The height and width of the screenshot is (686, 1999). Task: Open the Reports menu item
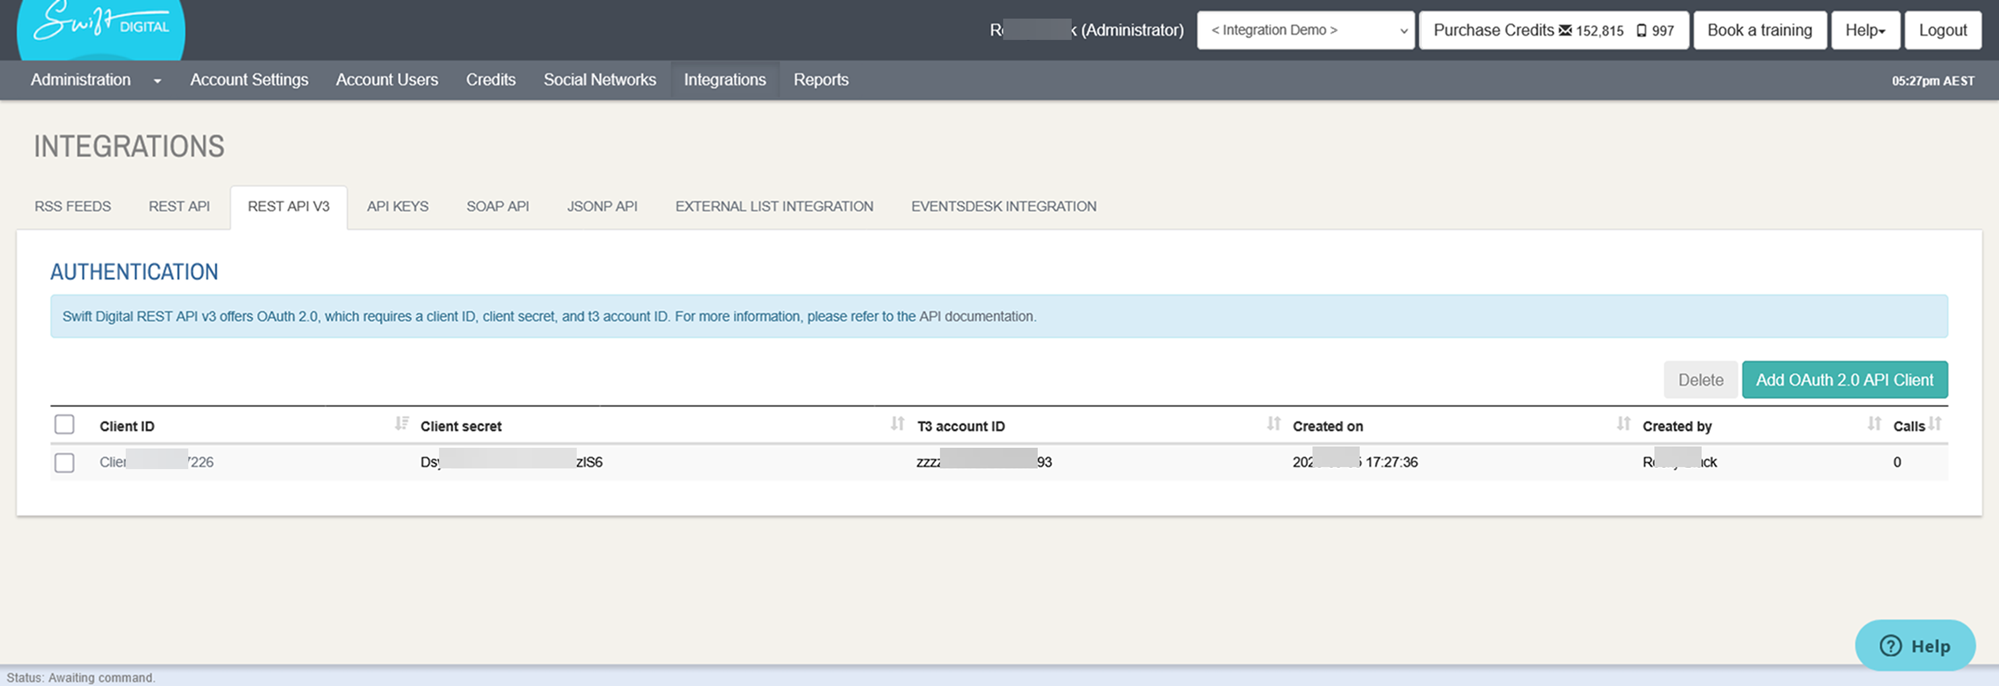(x=820, y=80)
